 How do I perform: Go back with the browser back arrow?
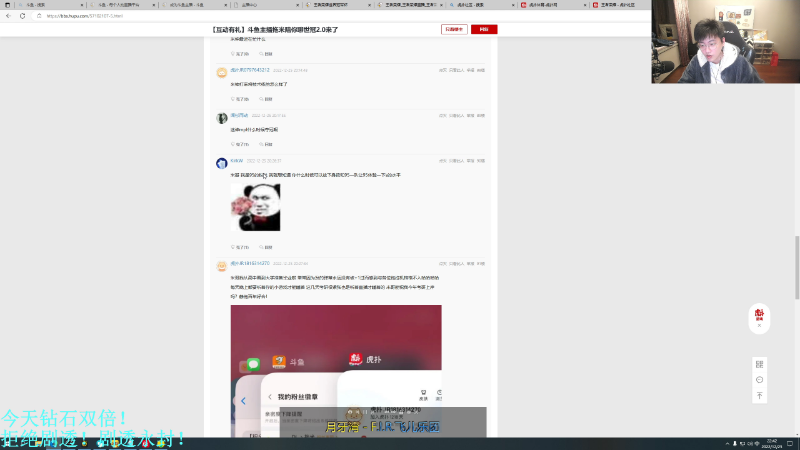[x=8, y=16]
